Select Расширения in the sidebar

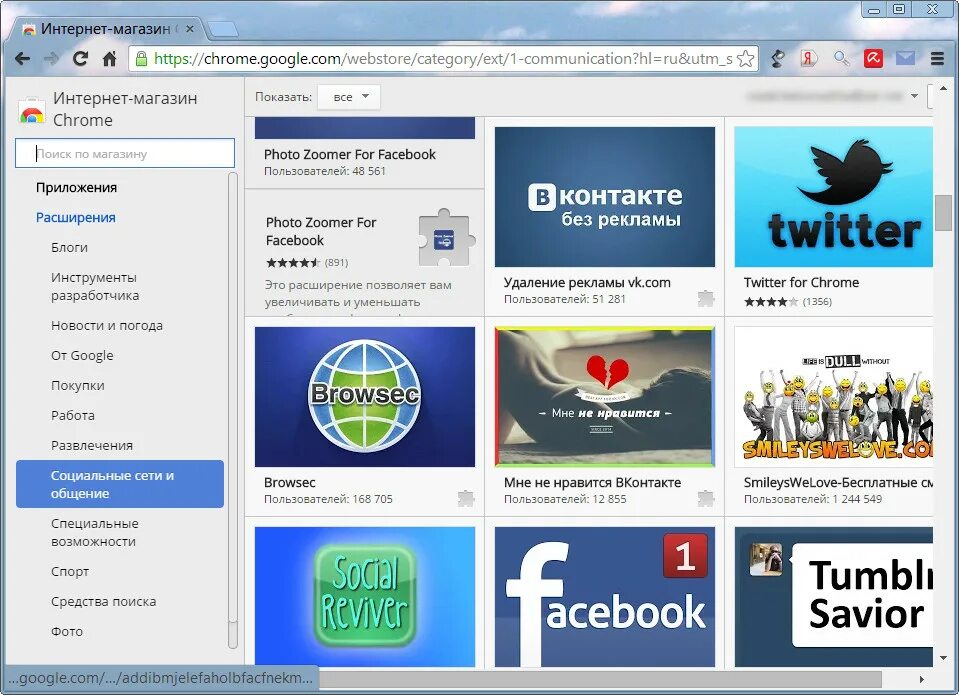(x=76, y=217)
